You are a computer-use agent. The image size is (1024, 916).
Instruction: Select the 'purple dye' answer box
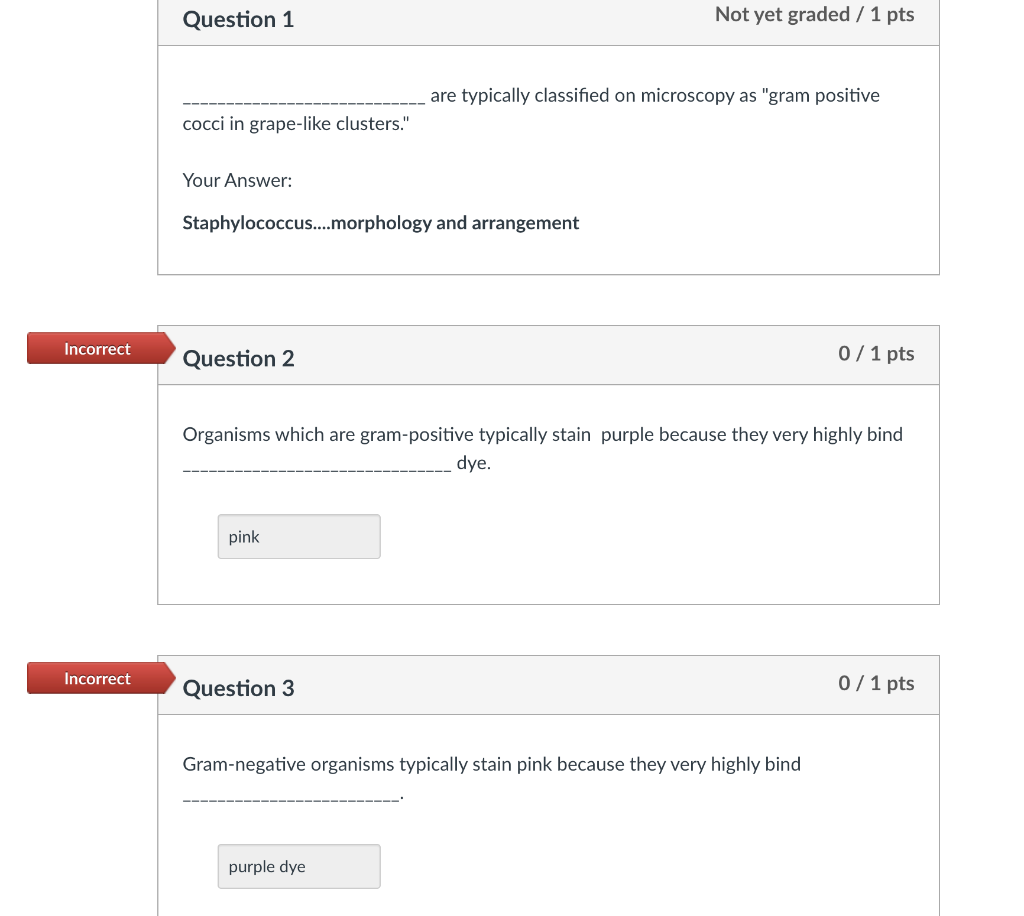pyautogui.click(x=298, y=866)
